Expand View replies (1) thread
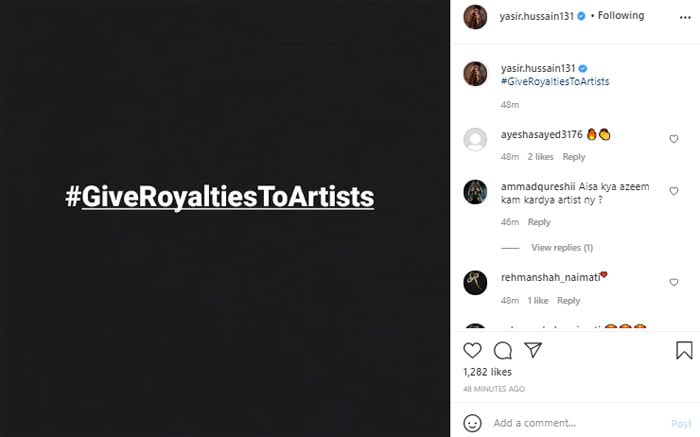The width and height of the screenshot is (700, 437). (x=561, y=248)
